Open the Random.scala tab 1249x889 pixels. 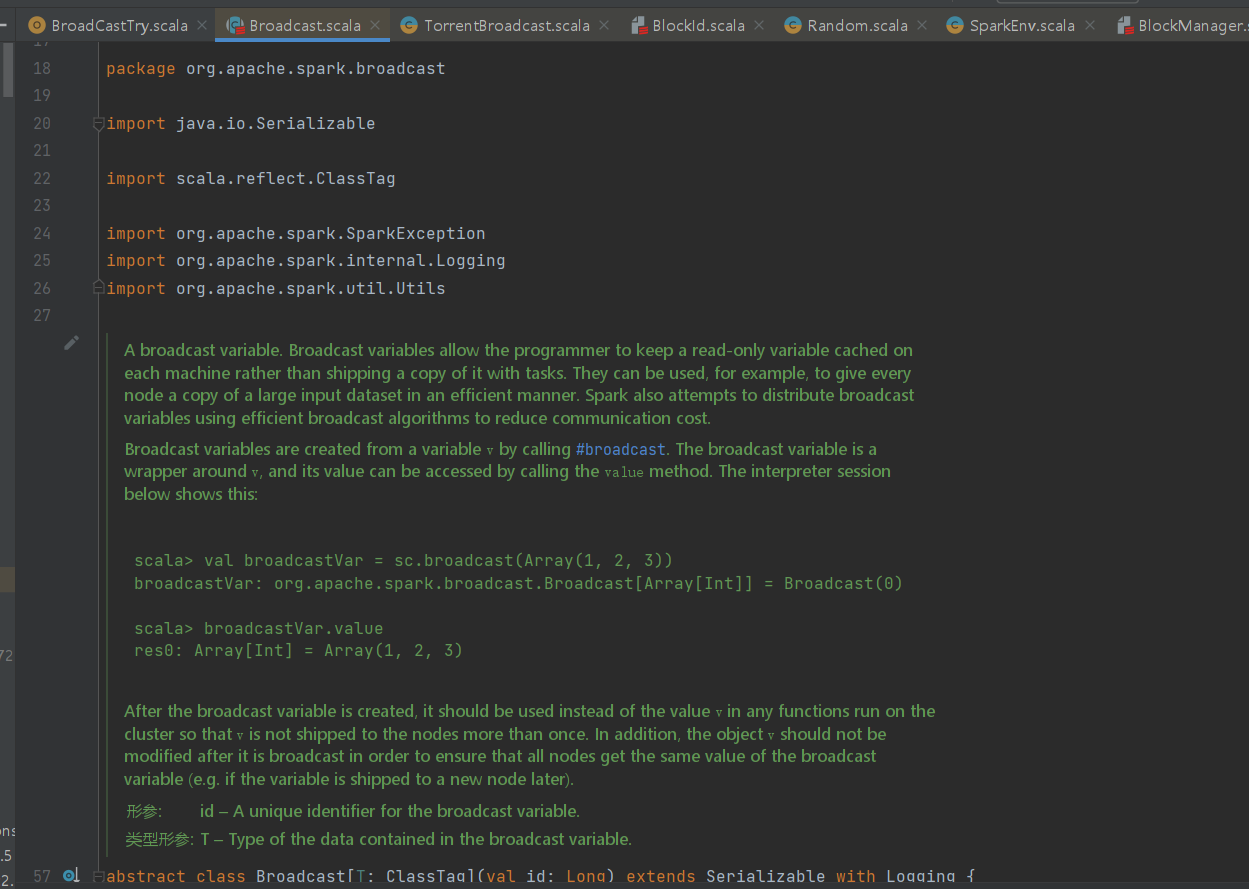(x=857, y=26)
